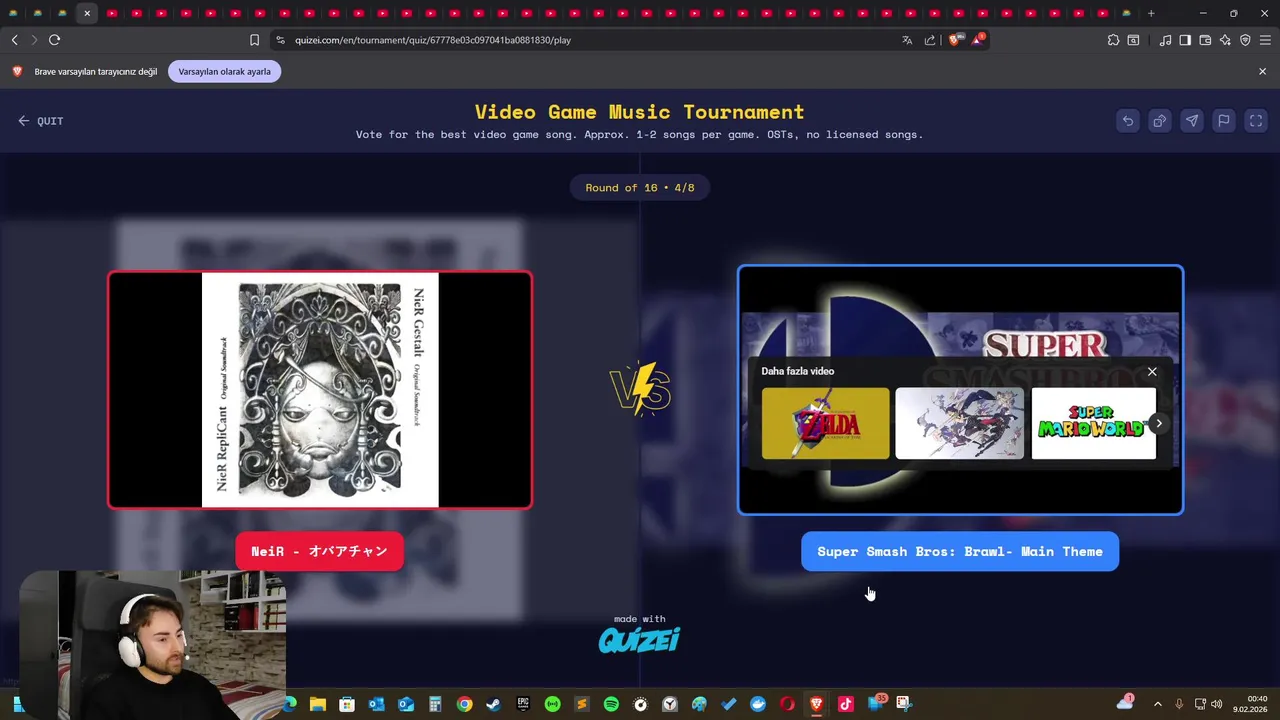Toggle the browser sidebar panel
The height and width of the screenshot is (720, 1280).
click(x=1185, y=40)
